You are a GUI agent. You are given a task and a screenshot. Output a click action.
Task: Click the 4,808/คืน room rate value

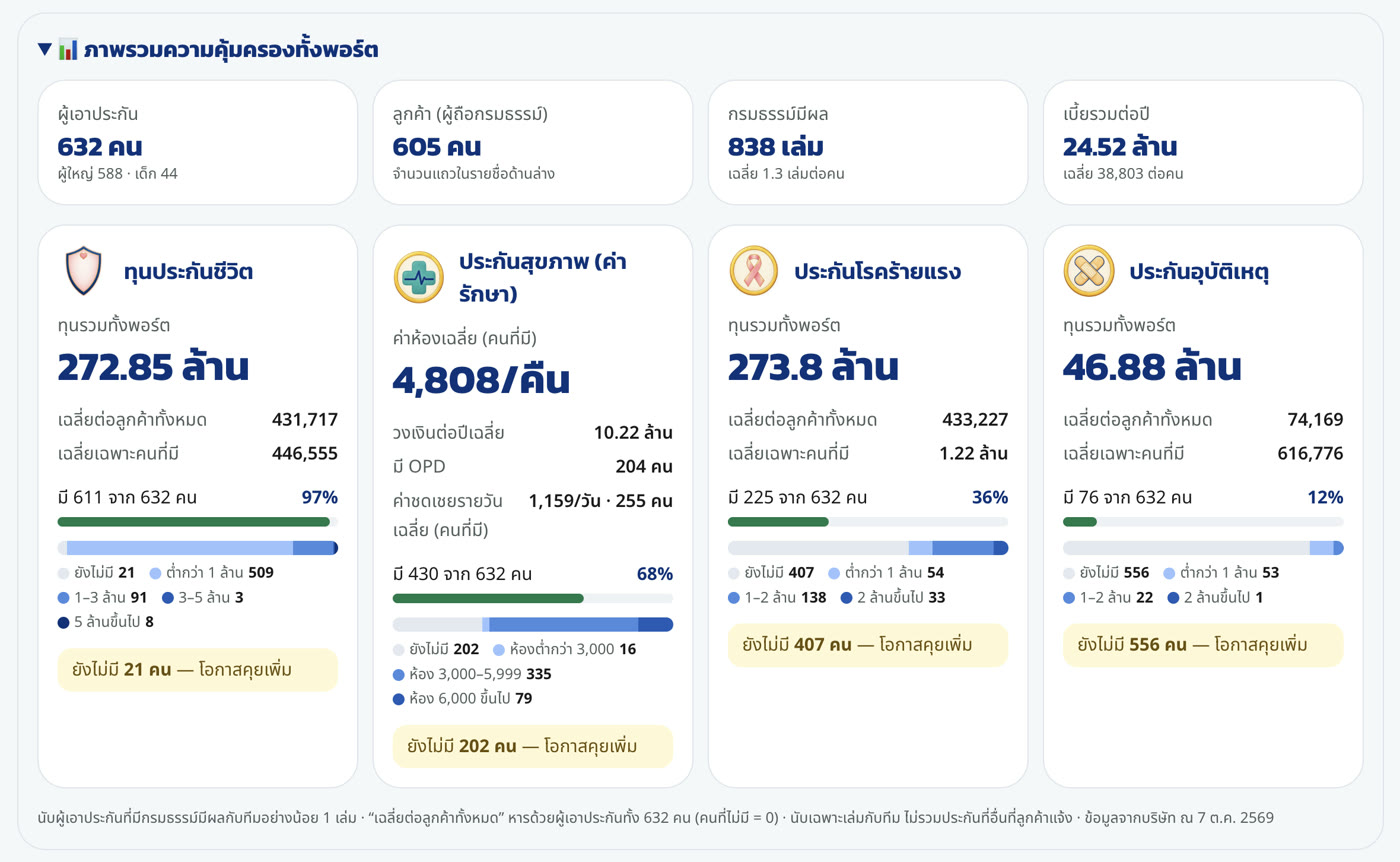481,380
